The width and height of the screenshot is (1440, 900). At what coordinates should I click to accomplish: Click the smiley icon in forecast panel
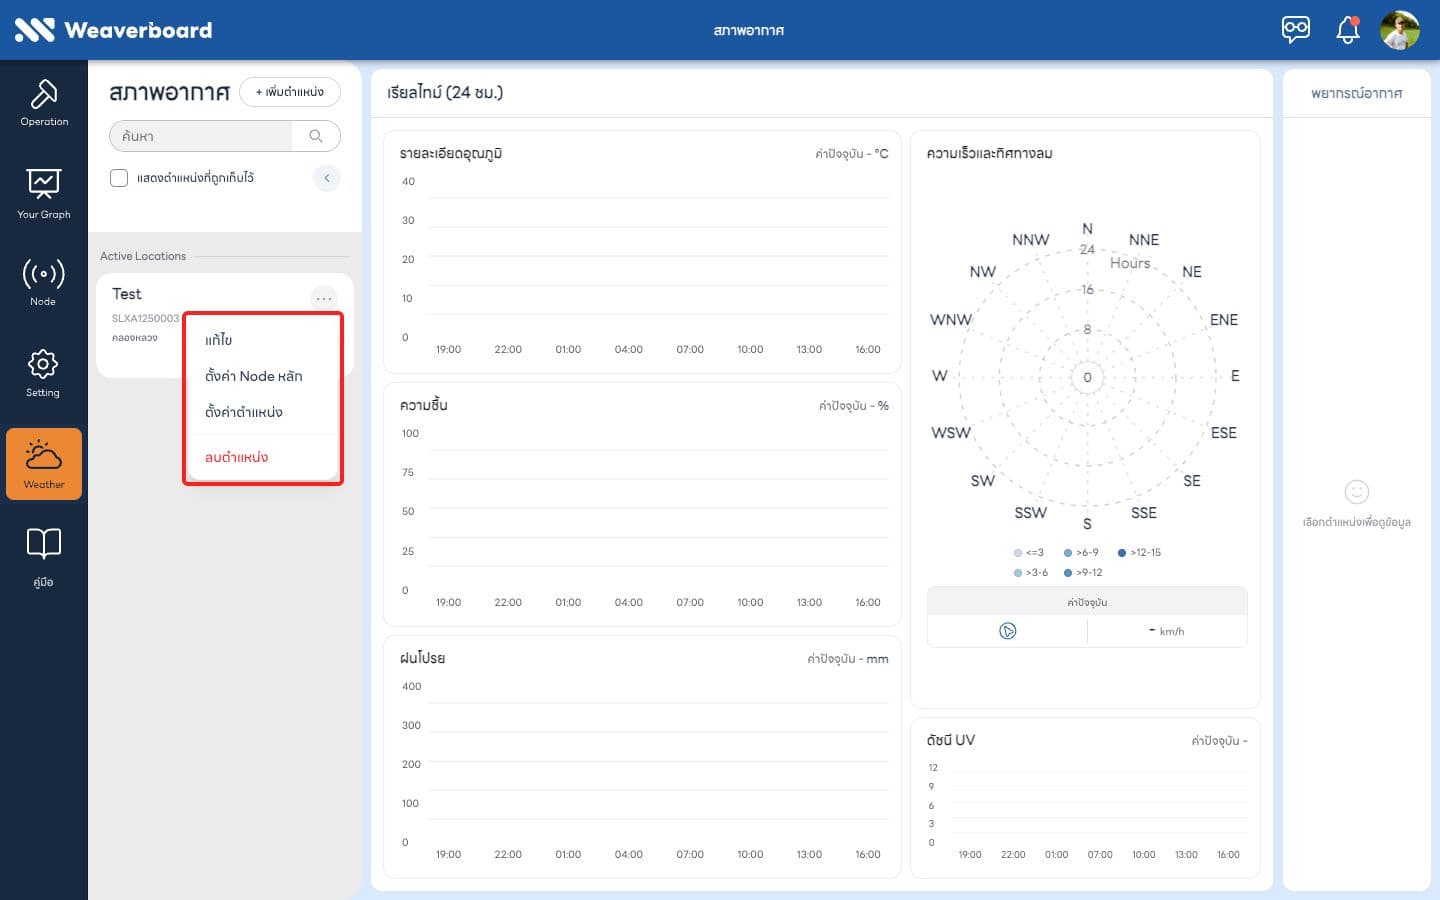tap(1357, 492)
